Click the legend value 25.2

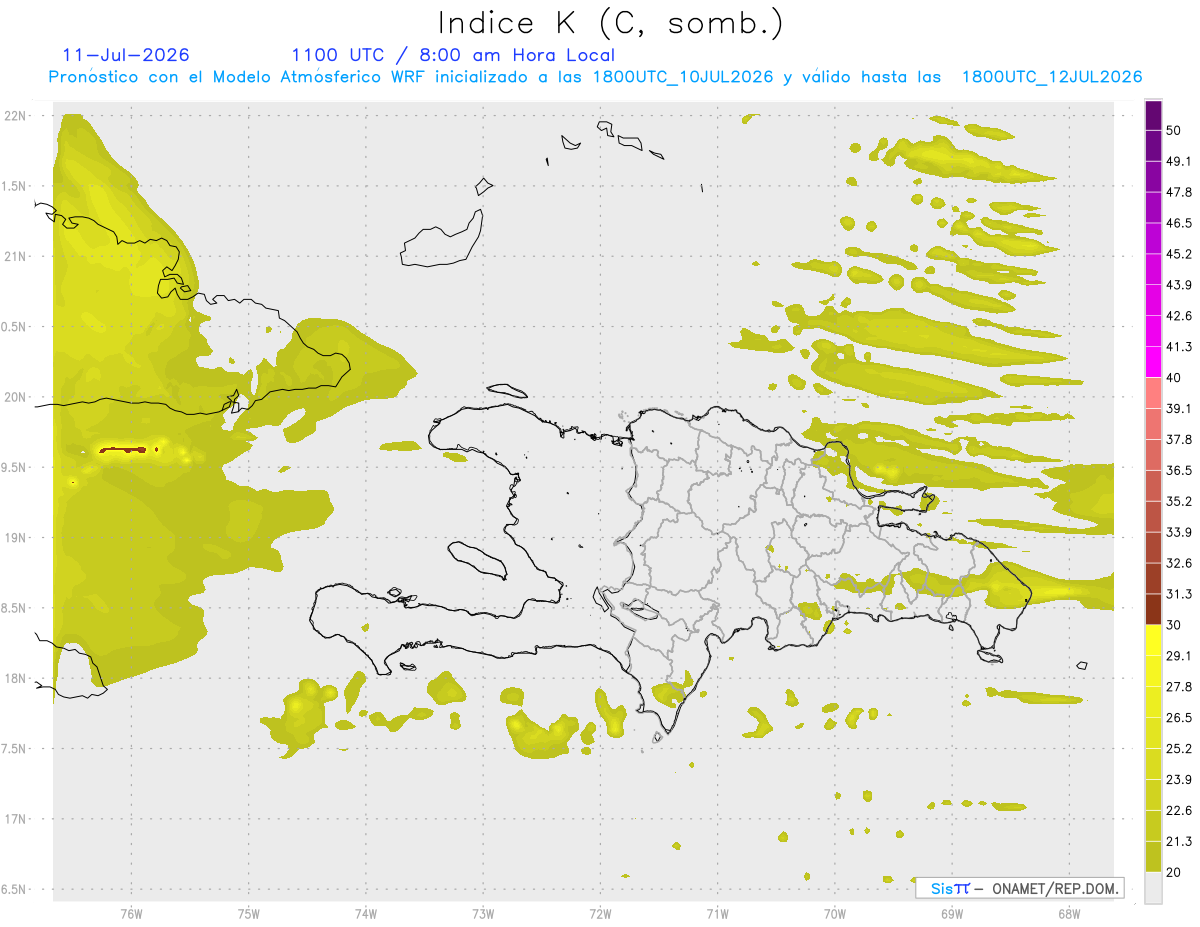[x=1179, y=749]
